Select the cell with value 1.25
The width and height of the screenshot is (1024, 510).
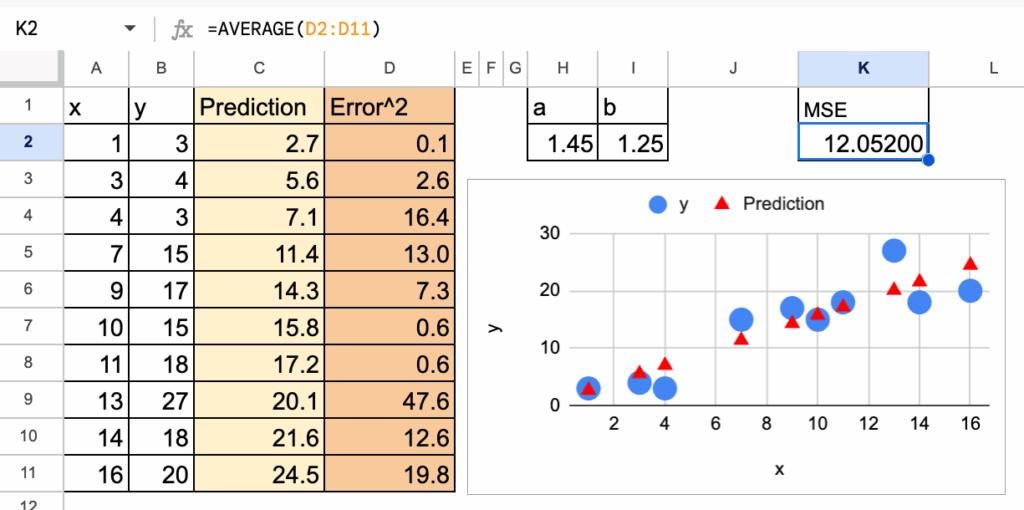632,143
